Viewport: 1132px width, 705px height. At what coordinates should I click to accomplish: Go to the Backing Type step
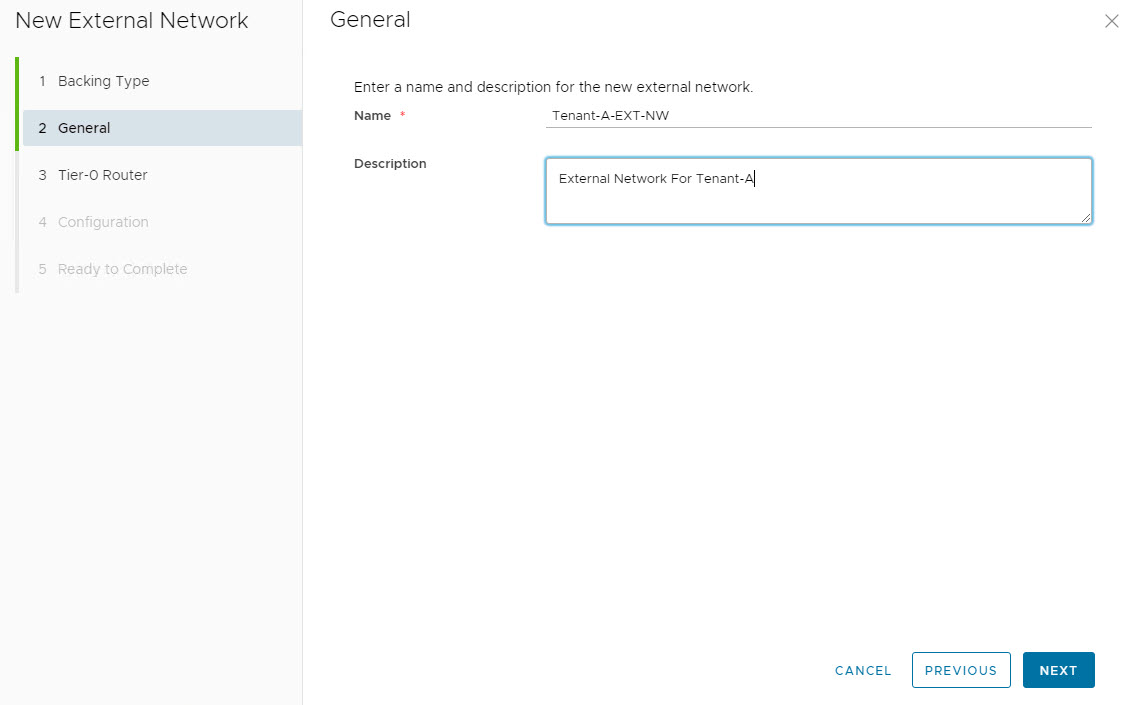point(103,81)
